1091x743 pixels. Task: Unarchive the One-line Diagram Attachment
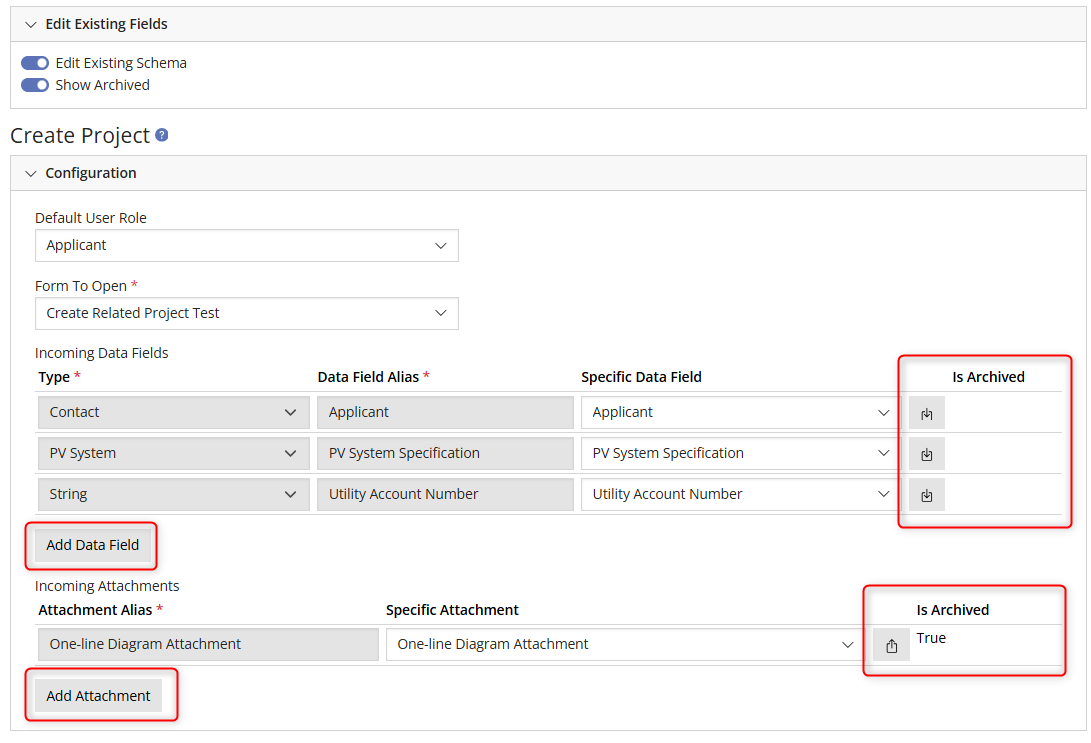[891, 644]
